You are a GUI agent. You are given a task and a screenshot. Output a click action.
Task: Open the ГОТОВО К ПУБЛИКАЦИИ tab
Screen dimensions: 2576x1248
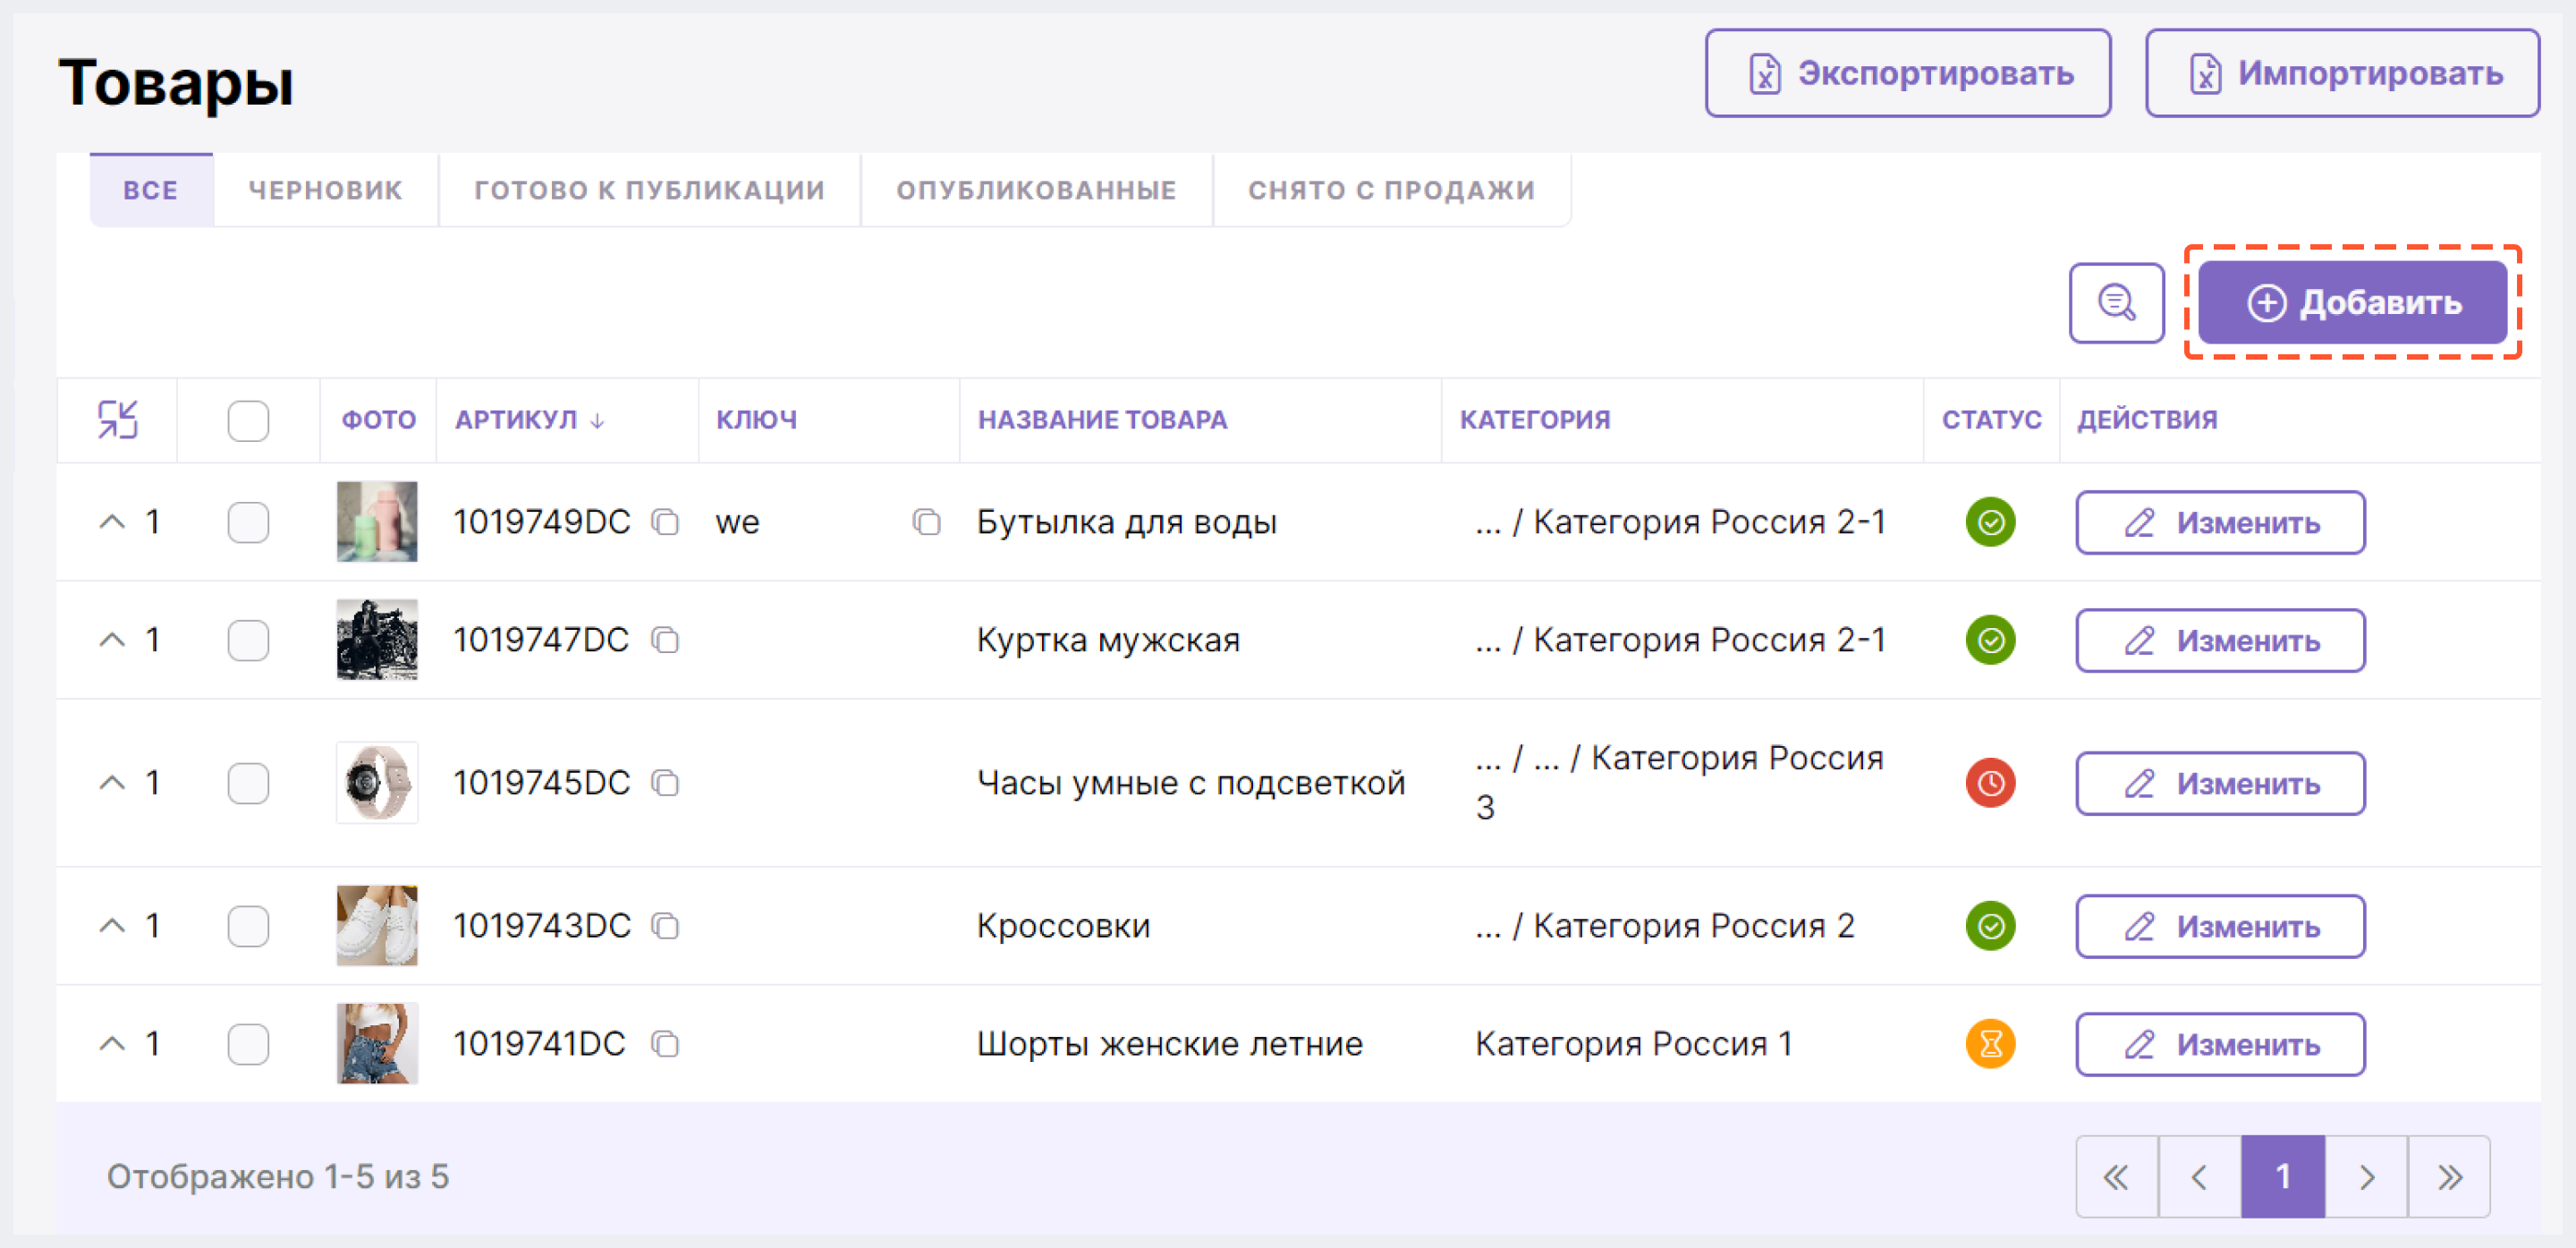pos(650,190)
